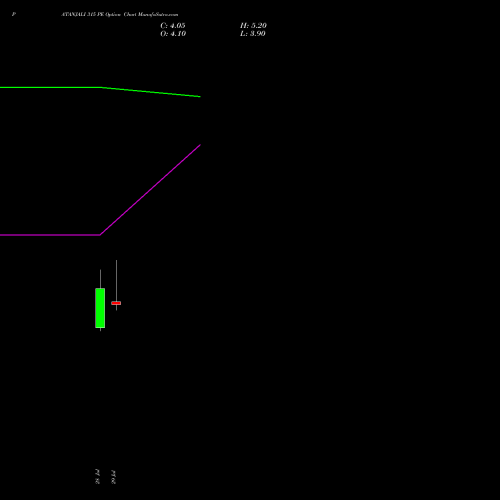This screenshot has height=500, width=500.
Task: Click the green indicator line
Action: [100, 88]
